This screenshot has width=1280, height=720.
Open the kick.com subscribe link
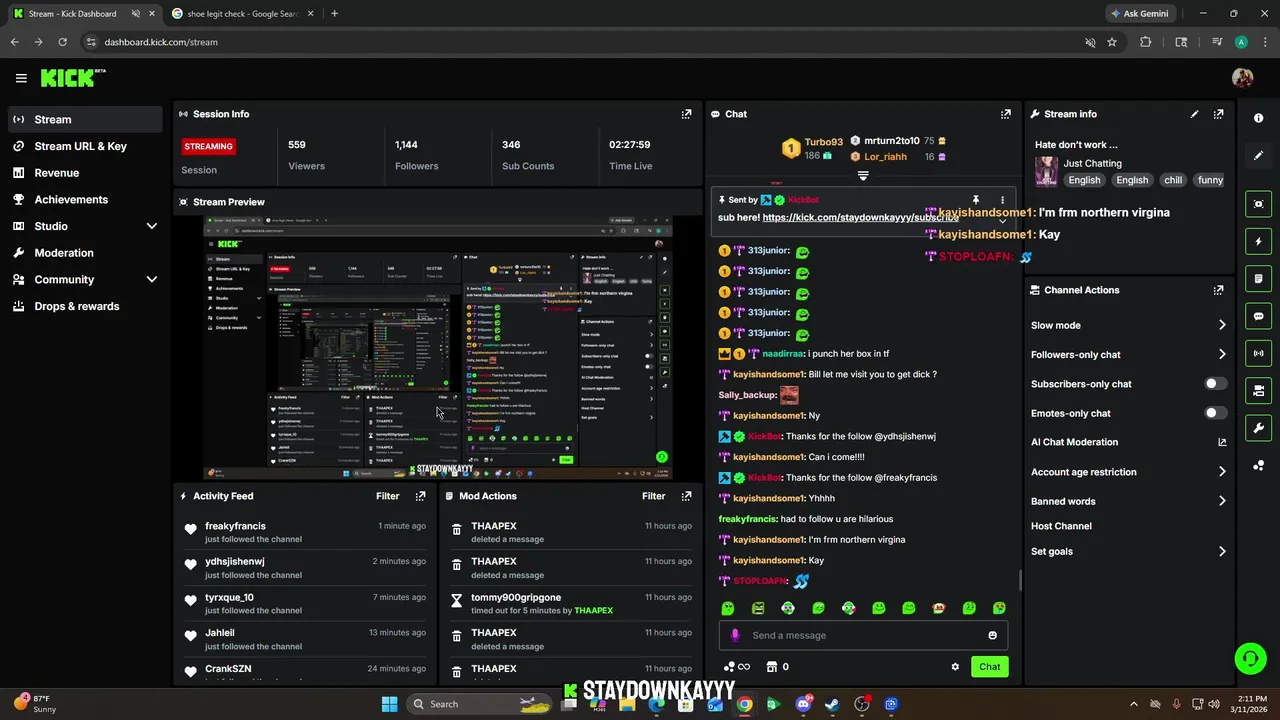pos(860,217)
